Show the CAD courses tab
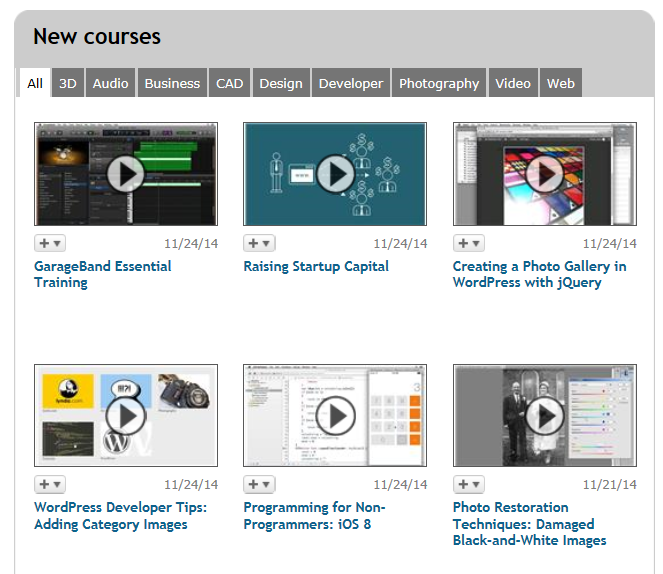Viewport: 663px width, 574px height. pyautogui.click(x=229, y=83)
